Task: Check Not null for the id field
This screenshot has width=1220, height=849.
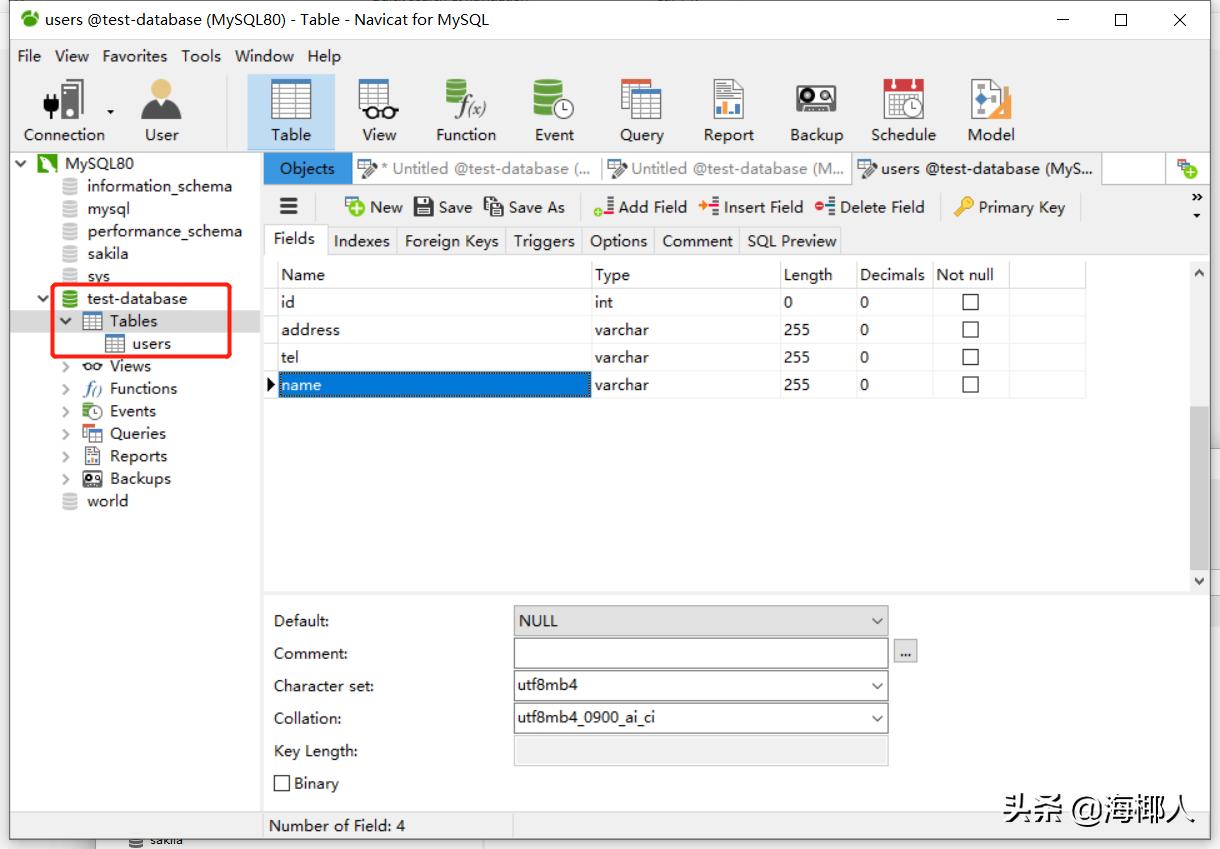Action: point(970,302)
